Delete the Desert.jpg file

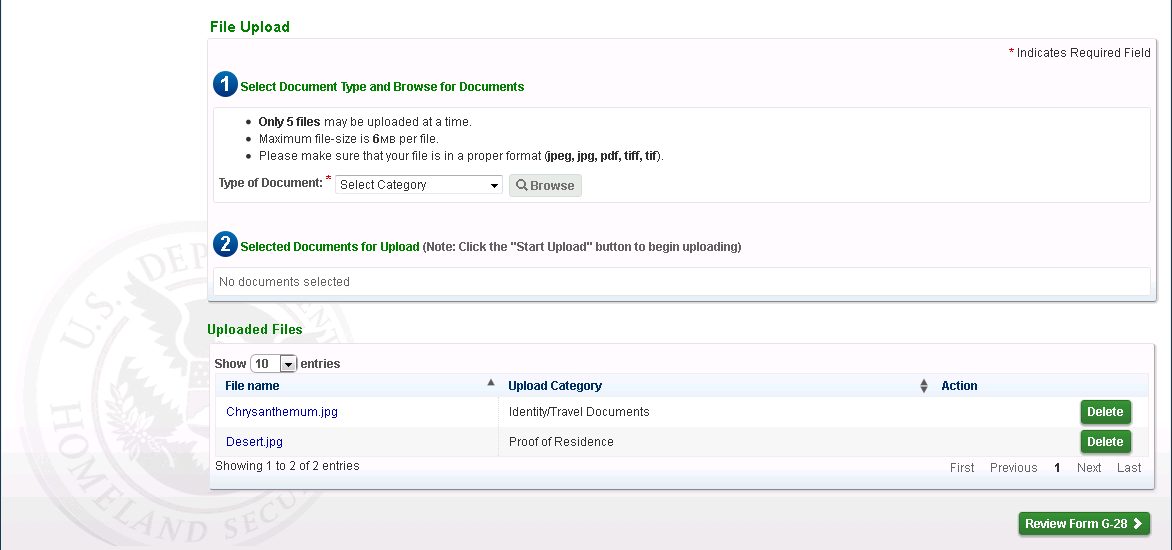pos(1105,442)
